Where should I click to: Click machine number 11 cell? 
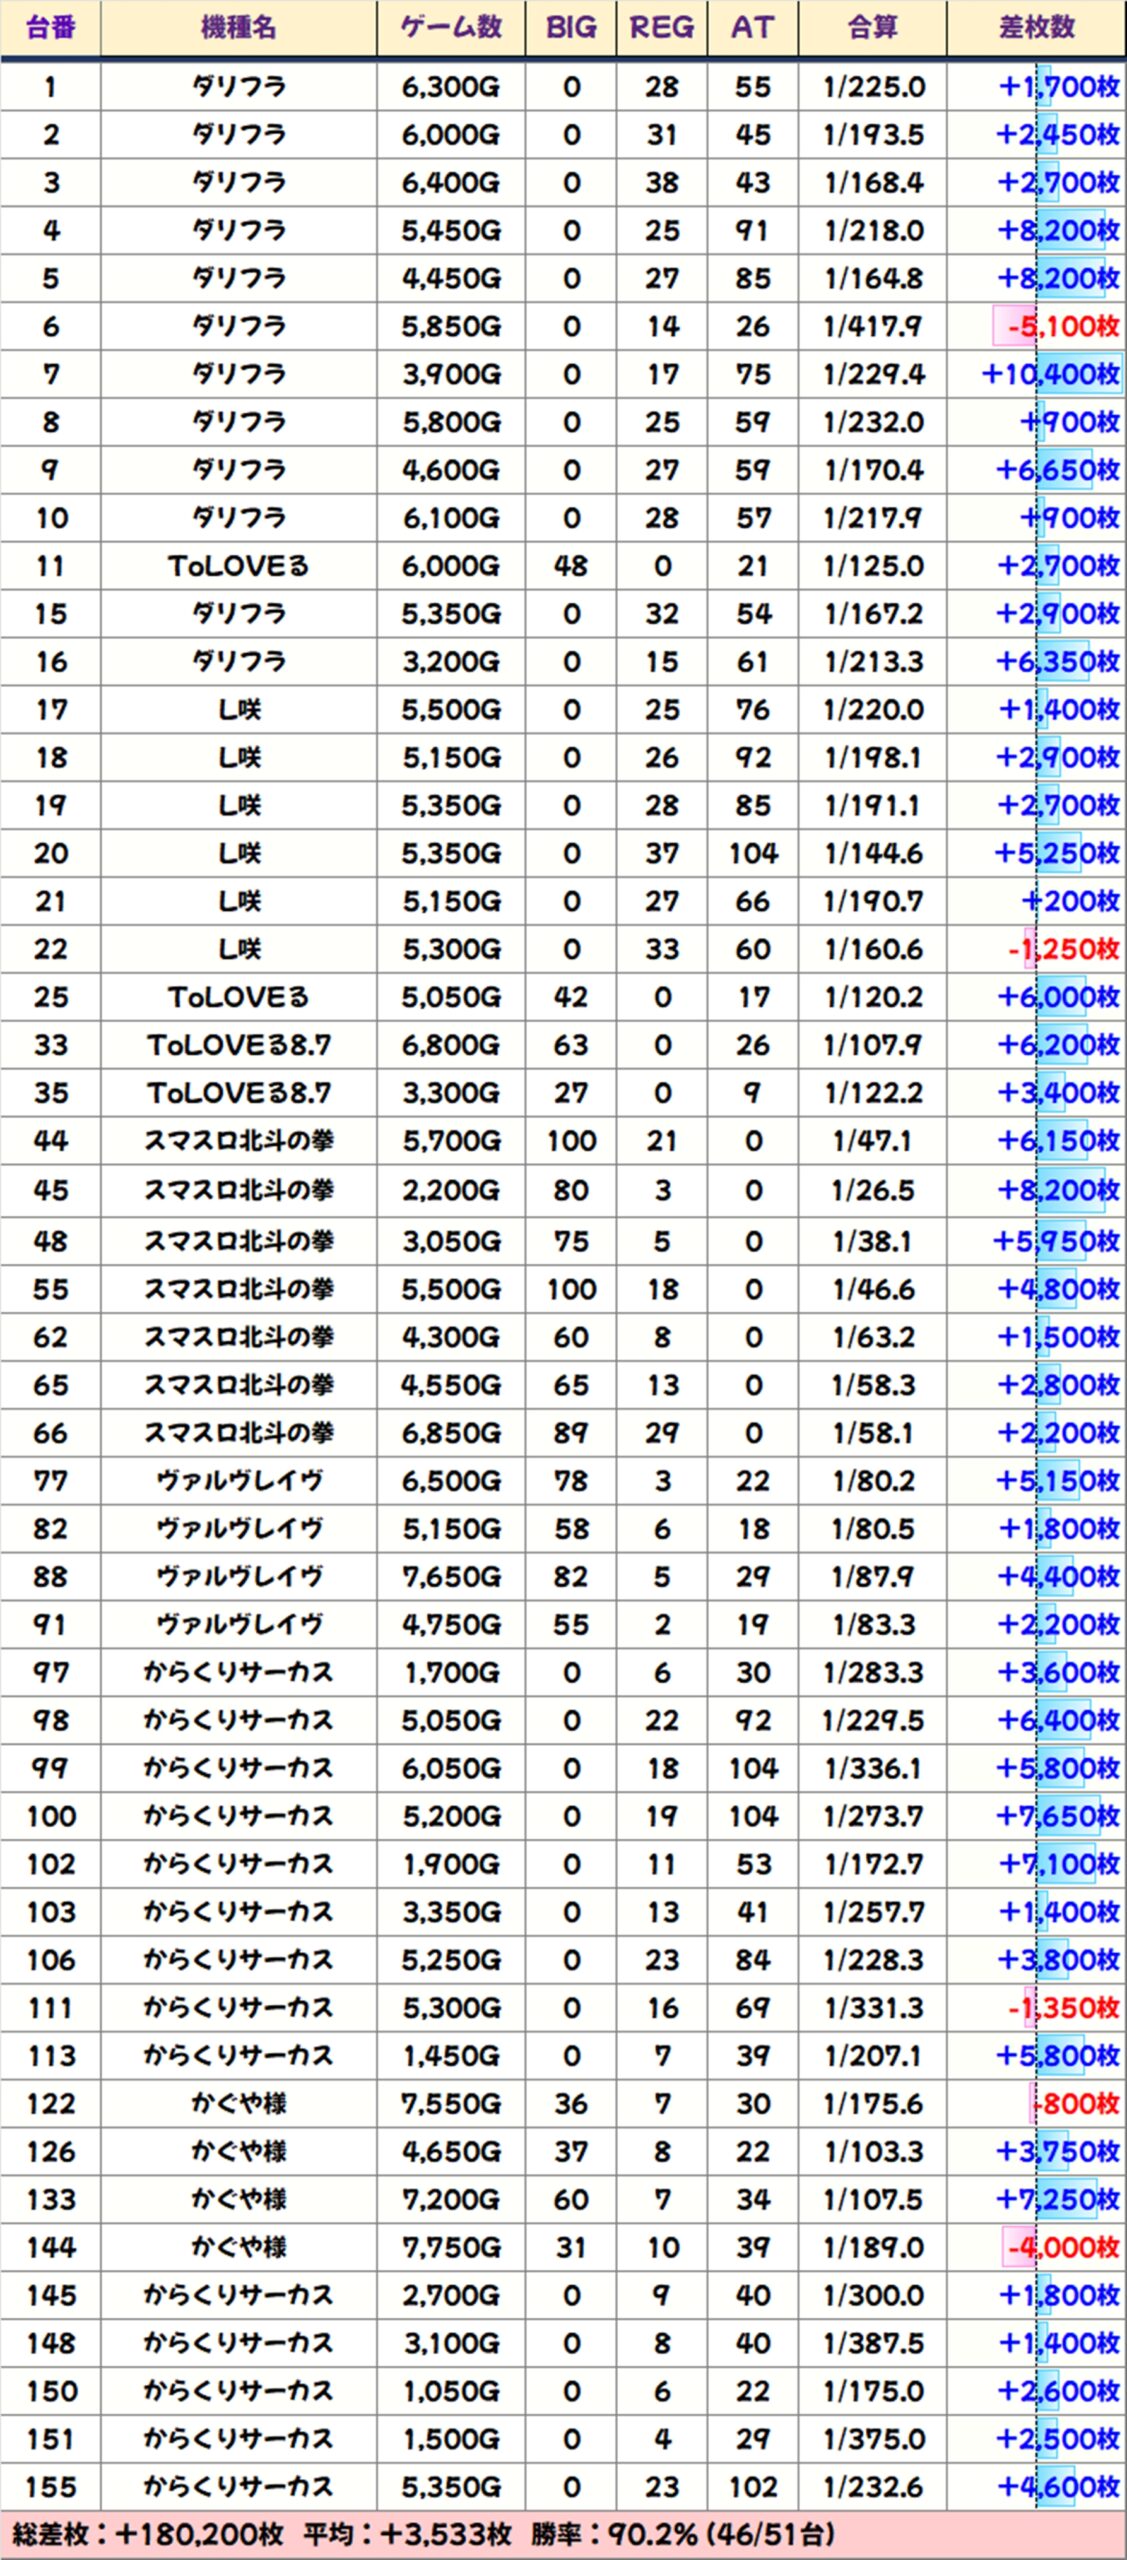pyautogui.click(x=50, y=566)
